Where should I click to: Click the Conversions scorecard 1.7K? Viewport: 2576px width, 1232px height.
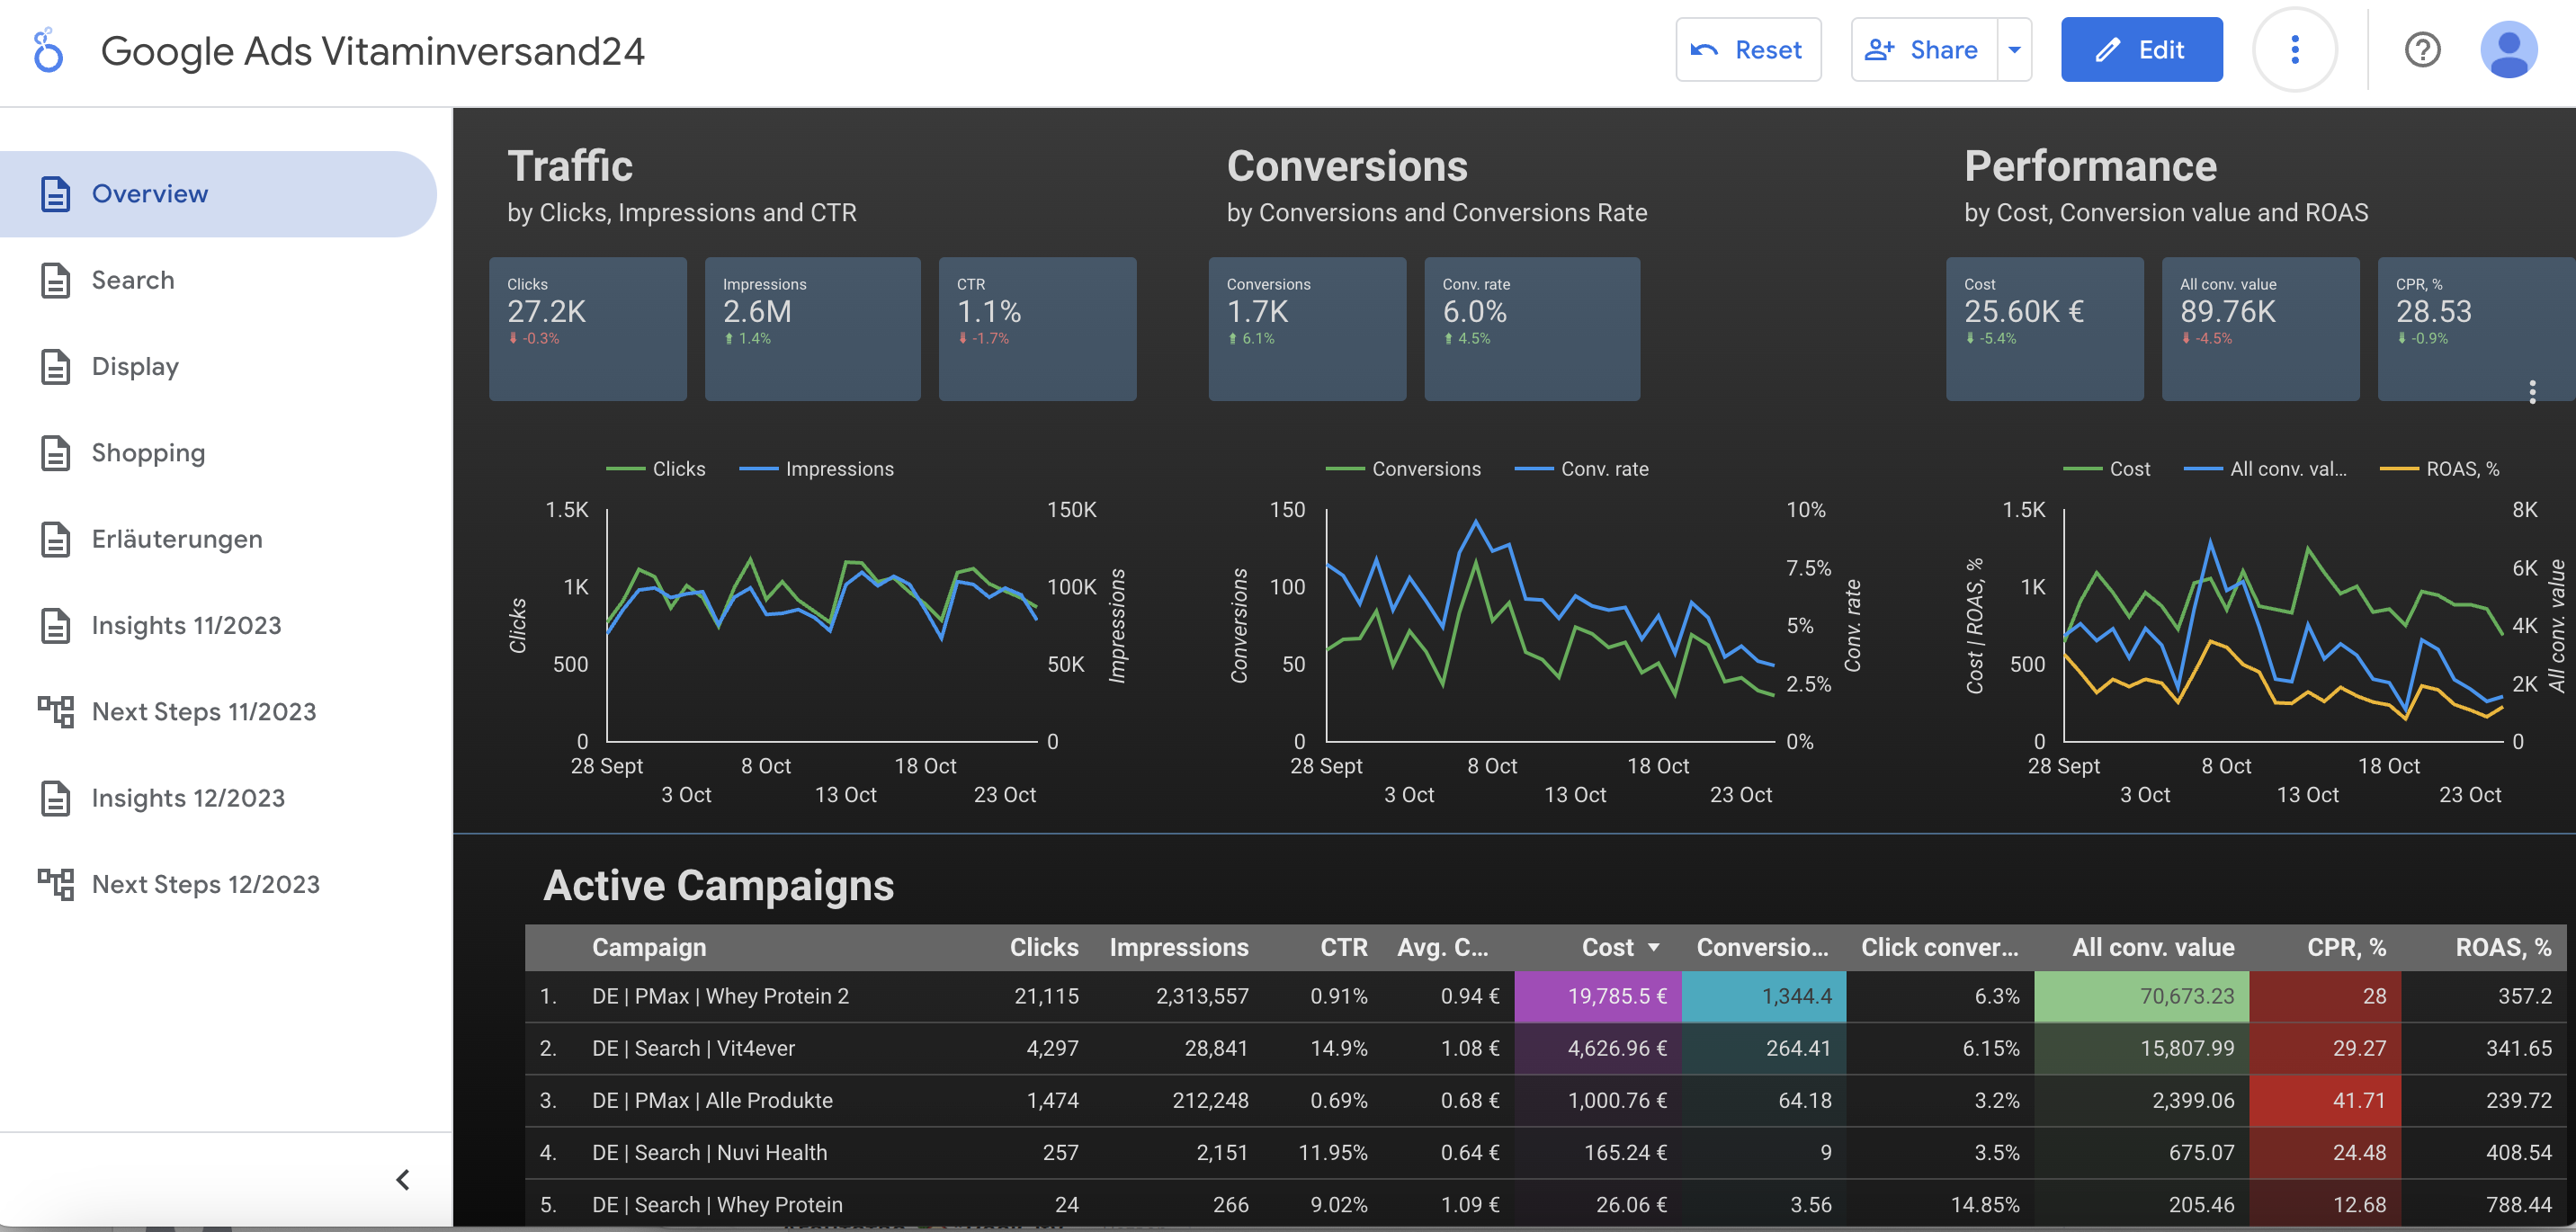point(1307,329)
